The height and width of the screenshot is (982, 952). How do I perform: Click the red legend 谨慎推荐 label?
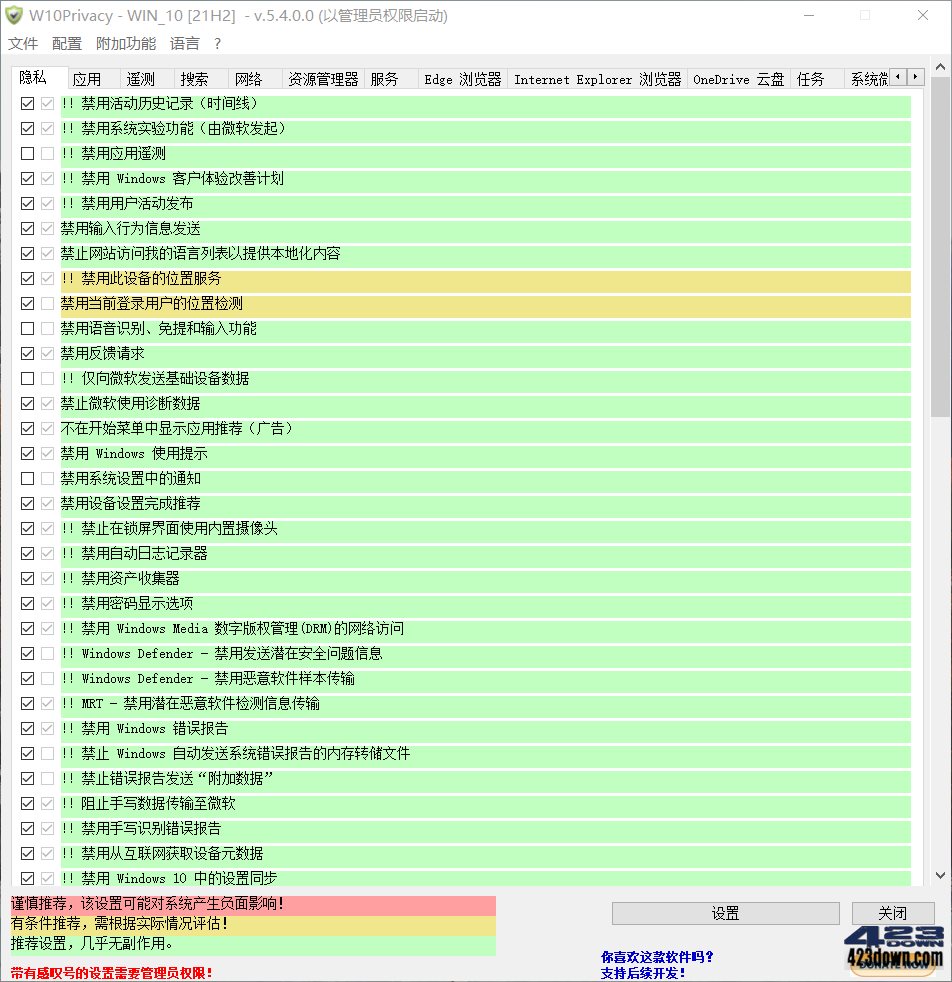pos(253,904)
